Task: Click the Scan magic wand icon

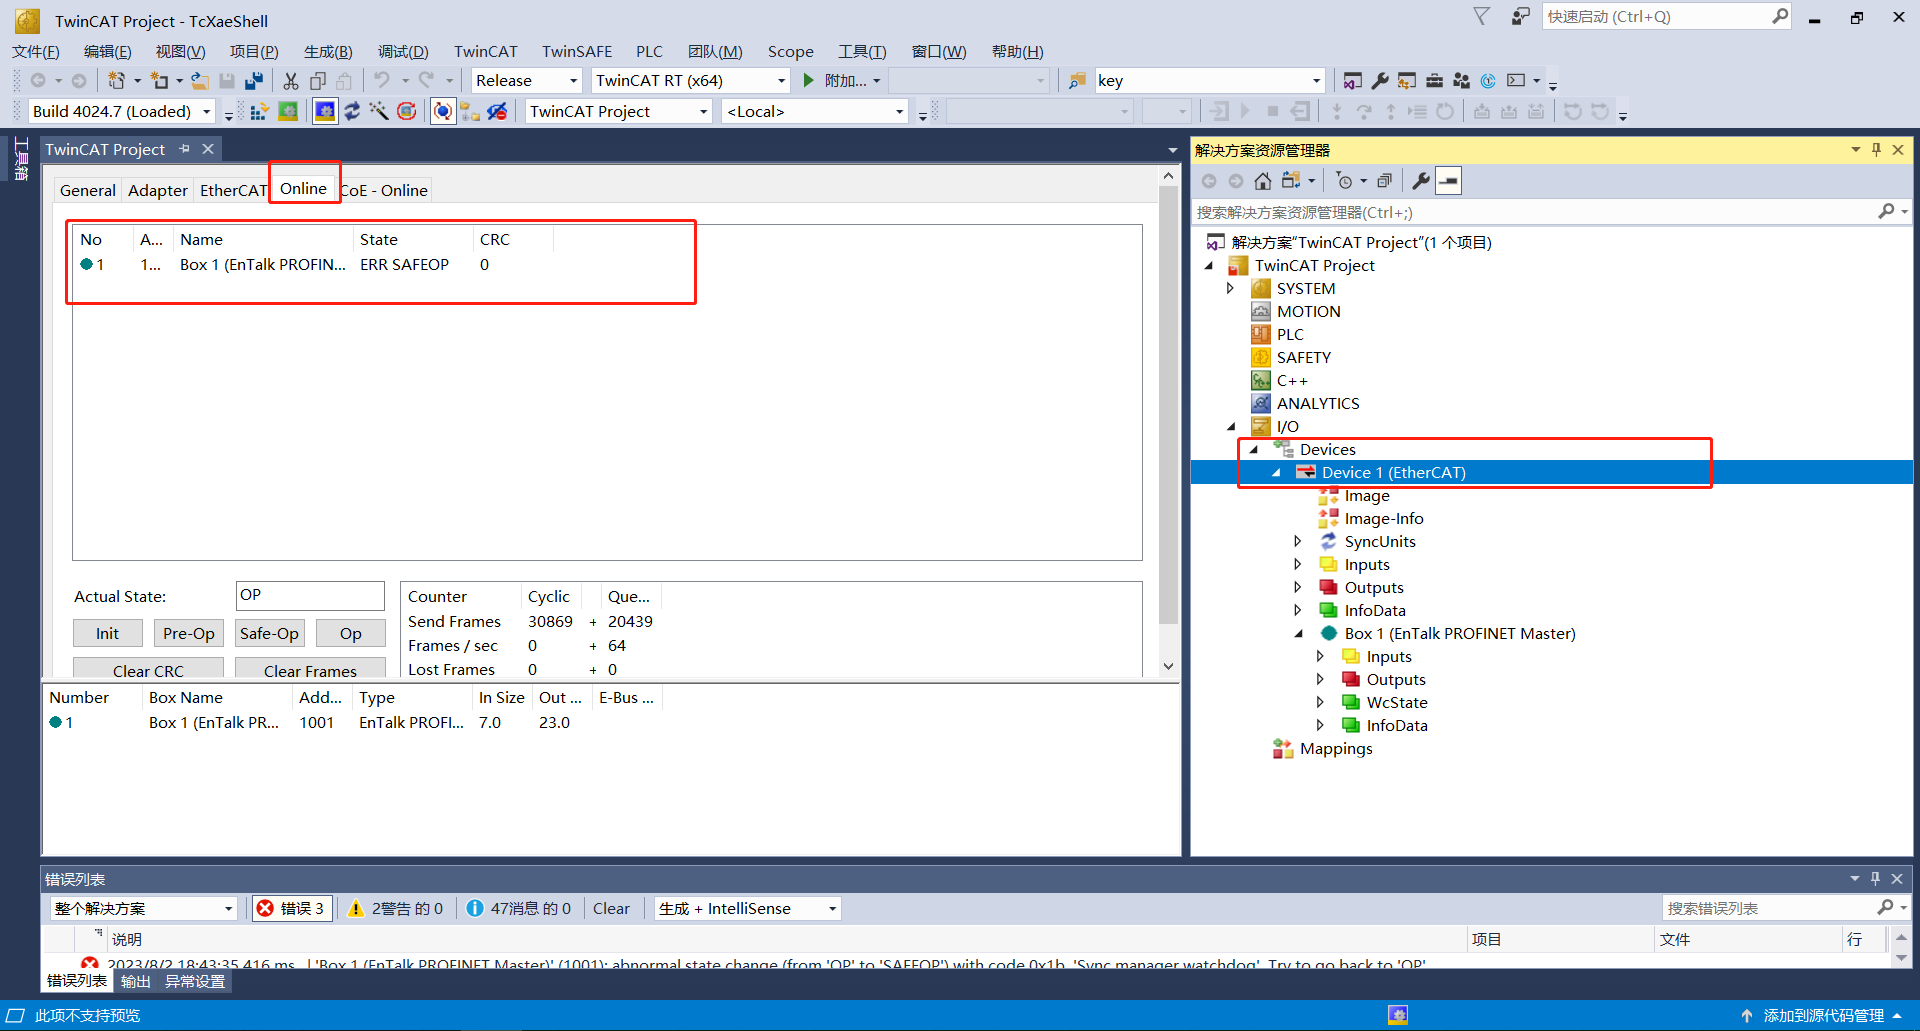Action: point(379,111)
